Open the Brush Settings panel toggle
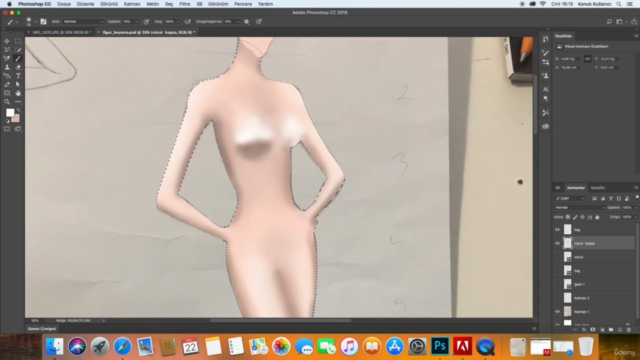The width and height of the screenshot is (640, 360). click(x=43, y=22)
